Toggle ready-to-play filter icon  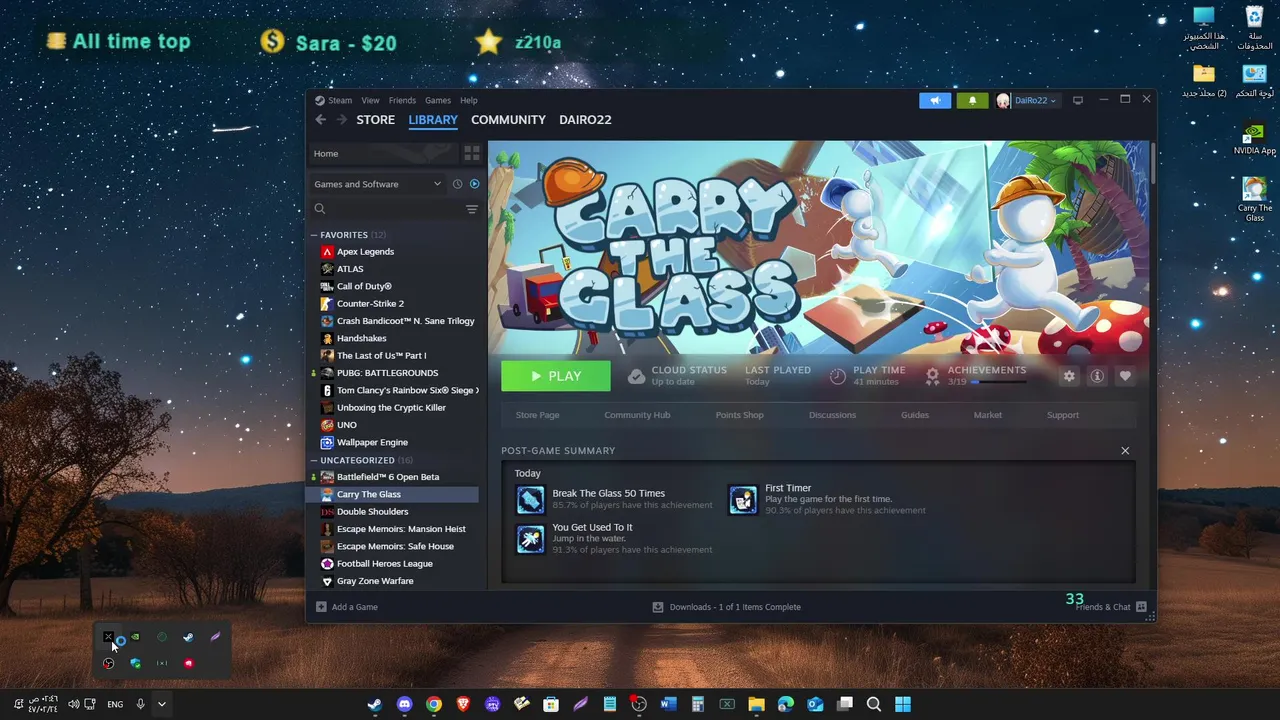474,184
